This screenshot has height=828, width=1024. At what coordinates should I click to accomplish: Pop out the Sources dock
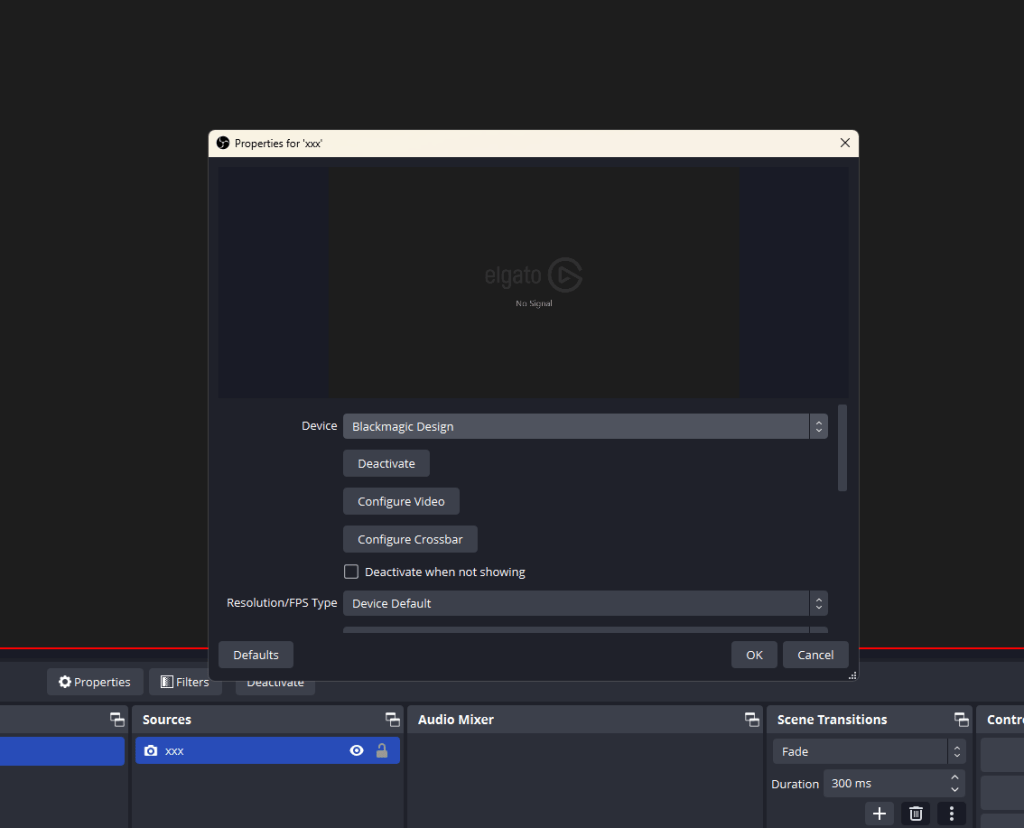(x=392, y=720)
